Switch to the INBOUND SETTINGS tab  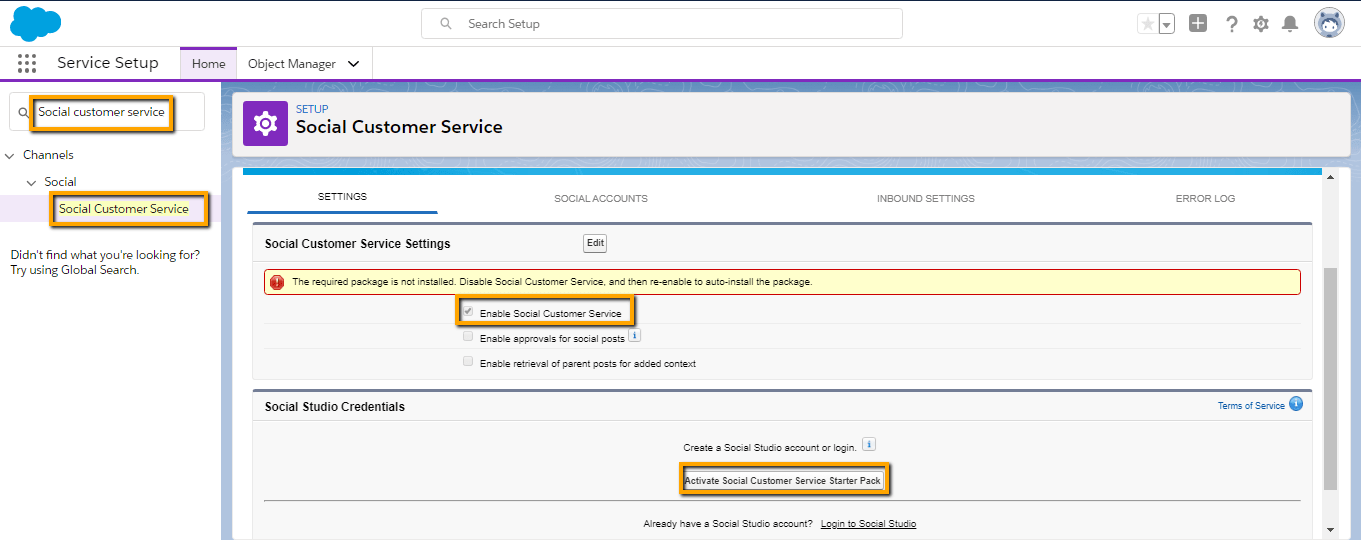coord(926,199)
